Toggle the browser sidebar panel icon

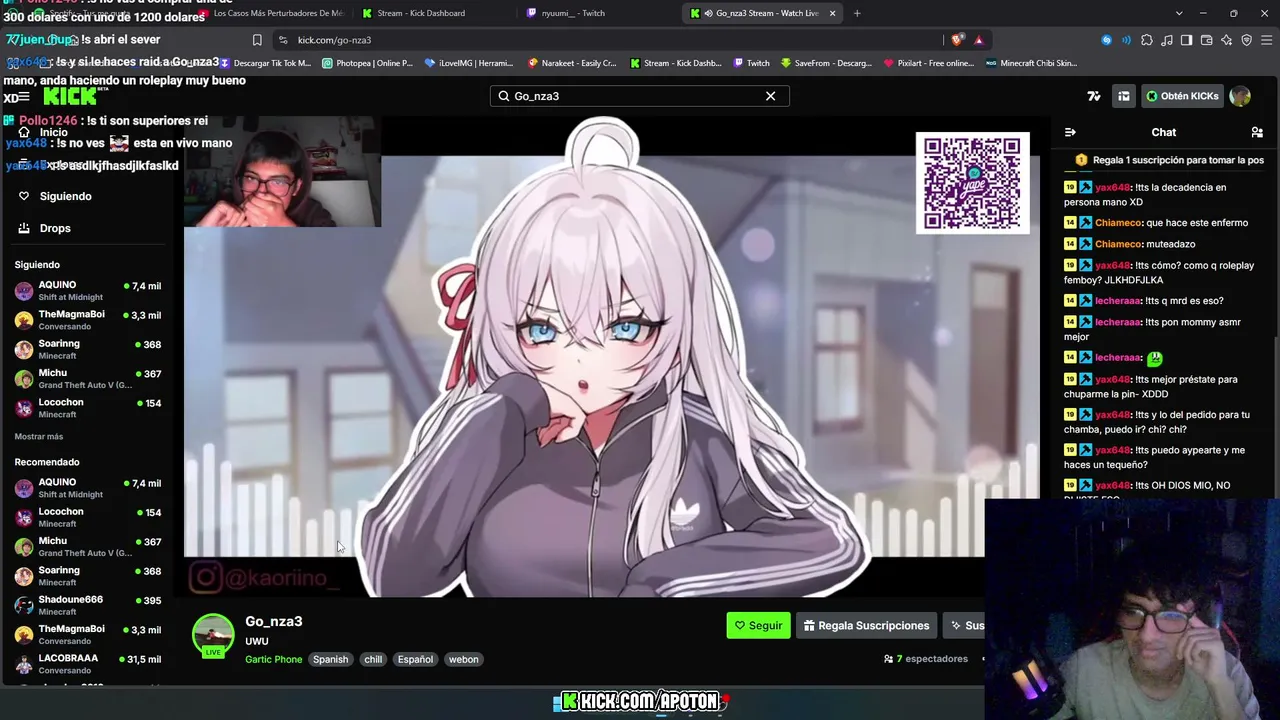pos(1186,40)
